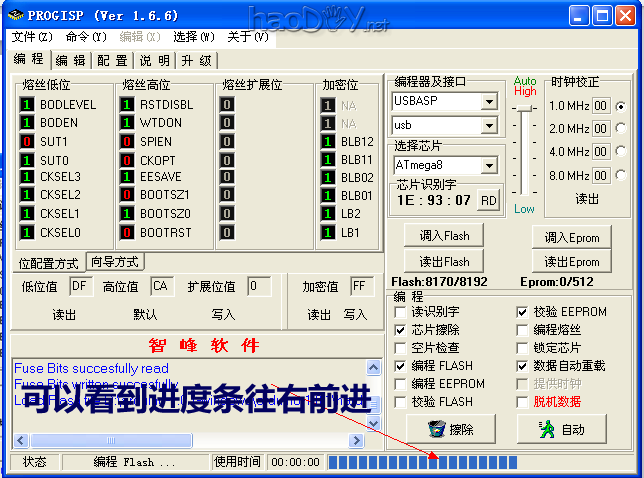Uncheck the verify EEPROM checkbox
This screenshot has width=644, height=478.
coord(522,312)
